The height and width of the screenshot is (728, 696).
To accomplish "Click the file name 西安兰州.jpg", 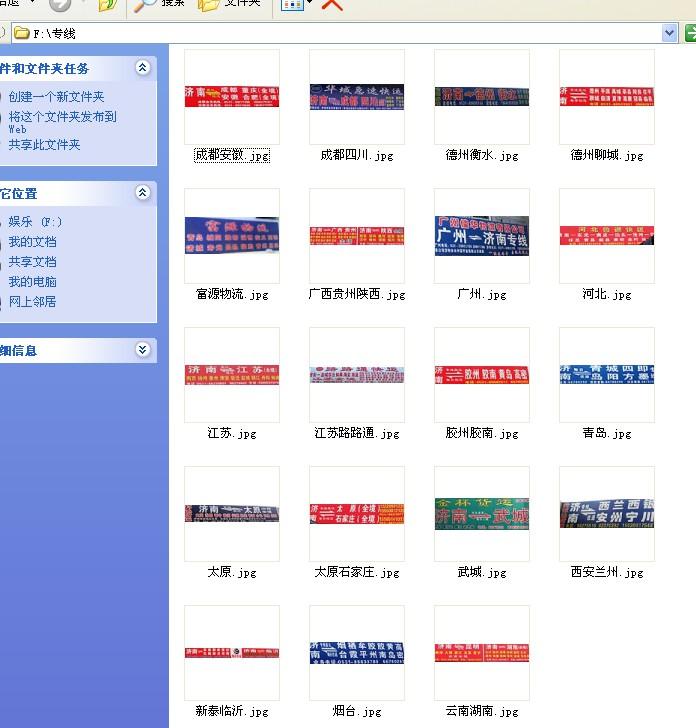I will [607, 572].
